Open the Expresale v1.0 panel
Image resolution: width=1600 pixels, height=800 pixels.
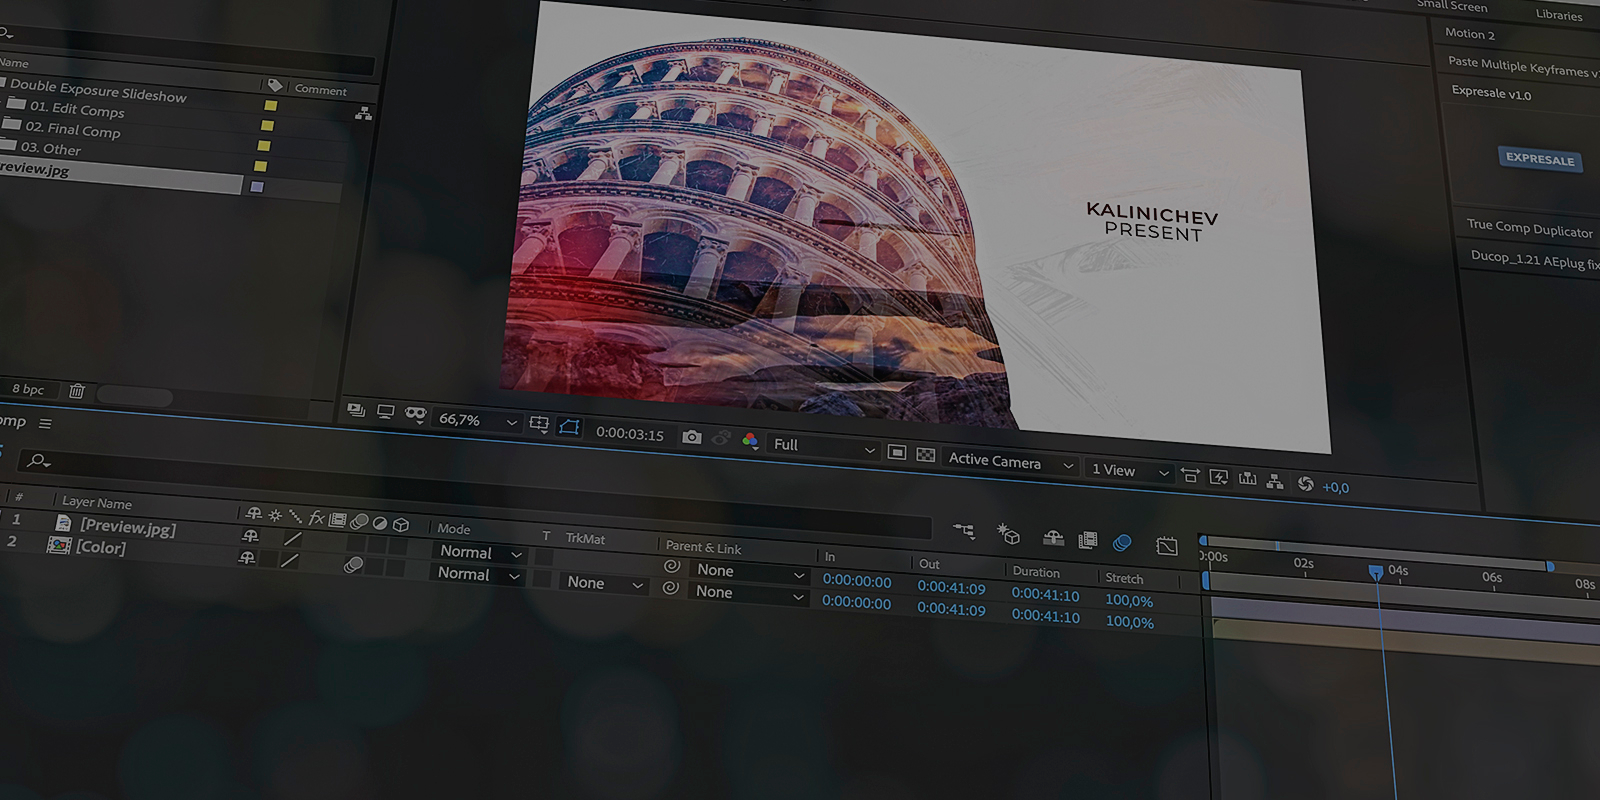click(1491, 92)
